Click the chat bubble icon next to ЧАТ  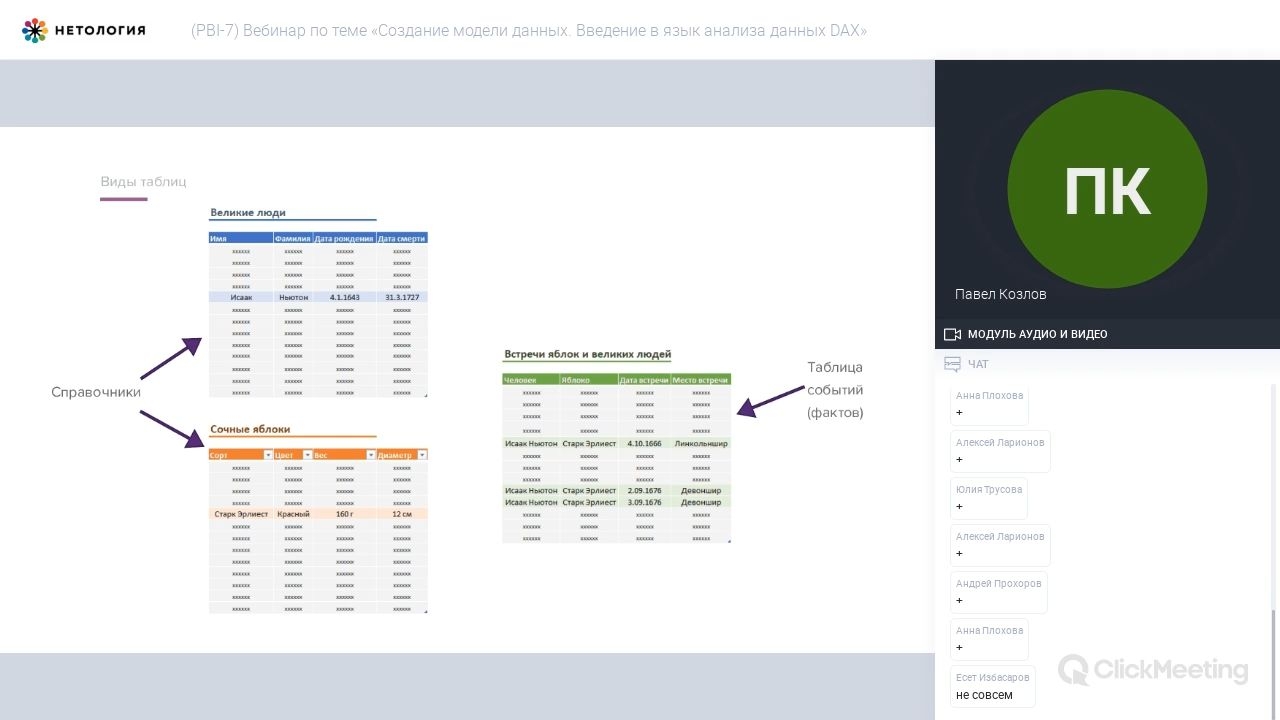click(952, 364)
